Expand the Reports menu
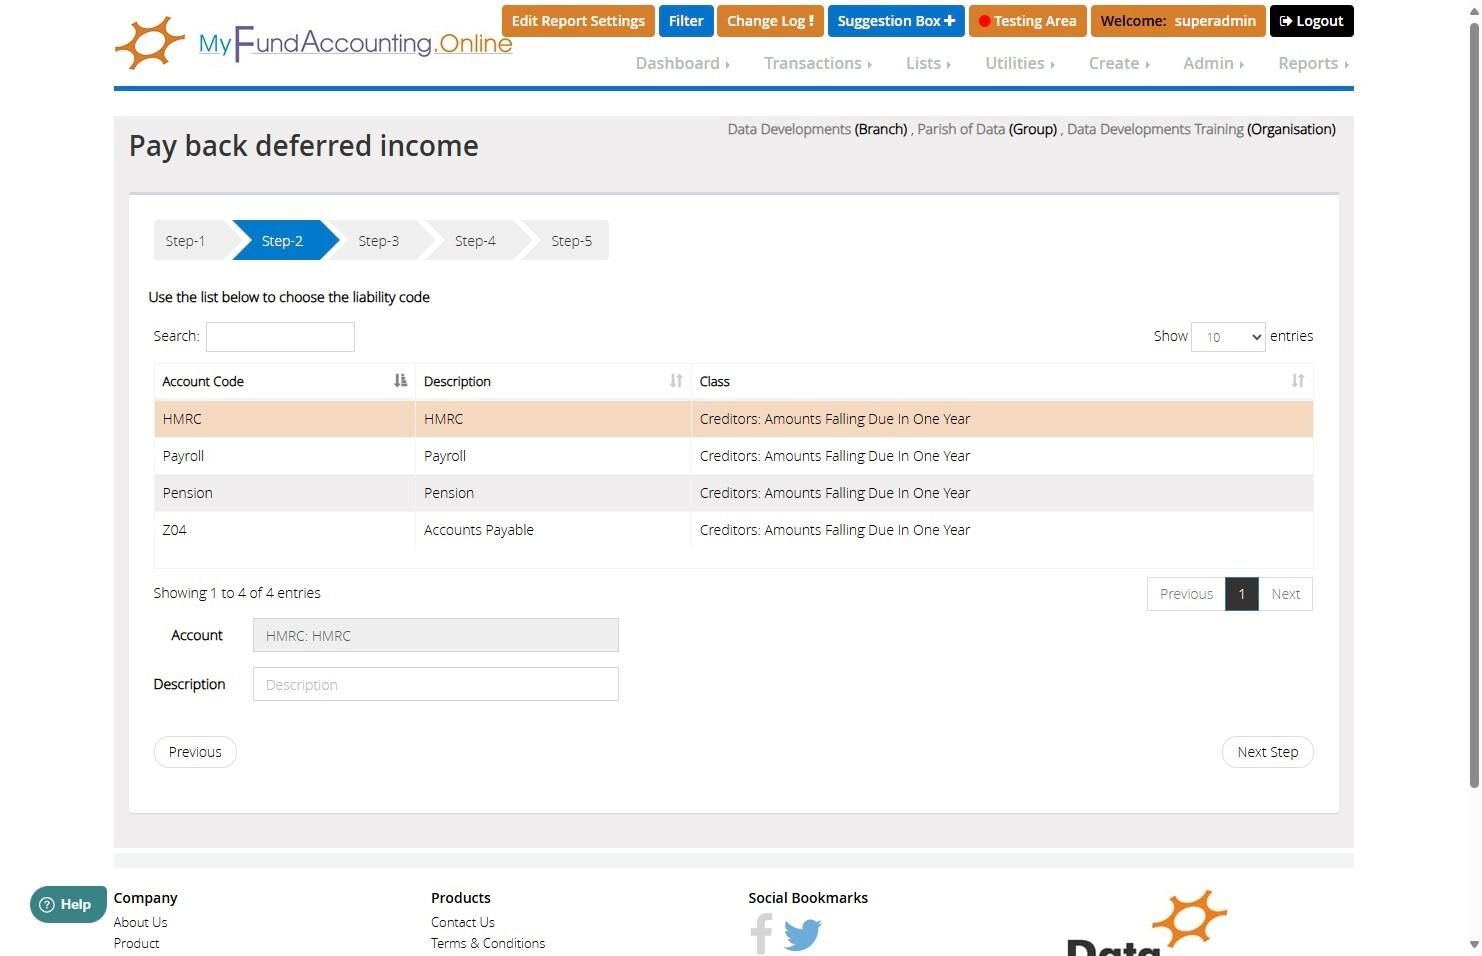This screenshot has width=1482, height=956. [x=1313, y=63]
